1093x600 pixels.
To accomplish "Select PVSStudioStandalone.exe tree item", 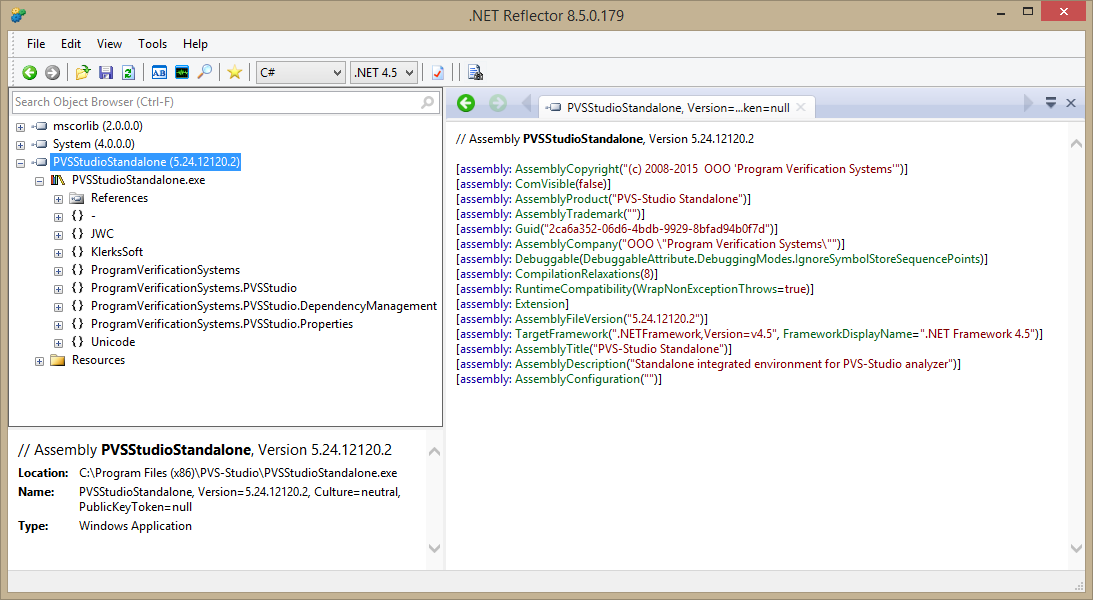I will [x=139, y=180].
